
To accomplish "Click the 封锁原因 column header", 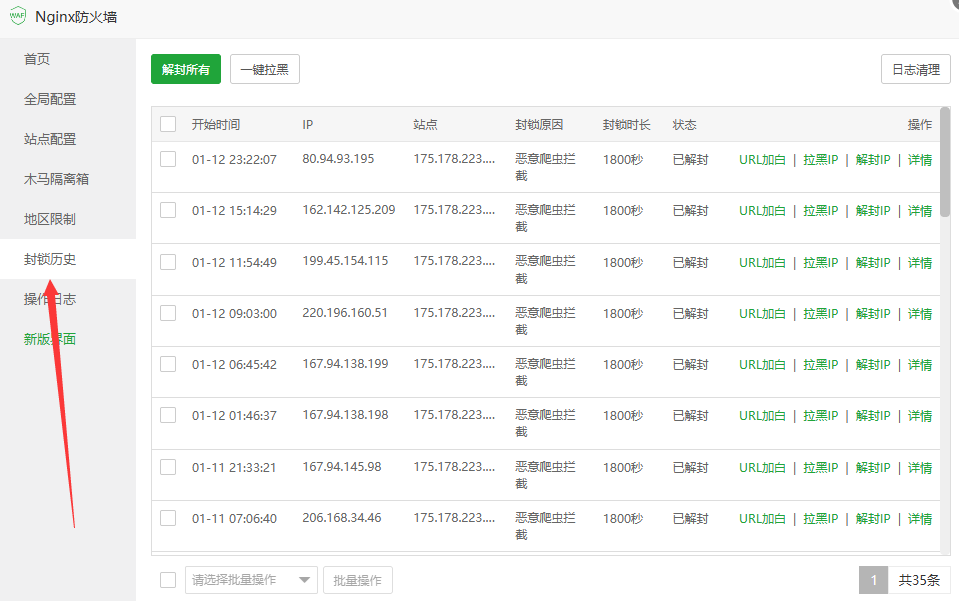I will 539,125.
